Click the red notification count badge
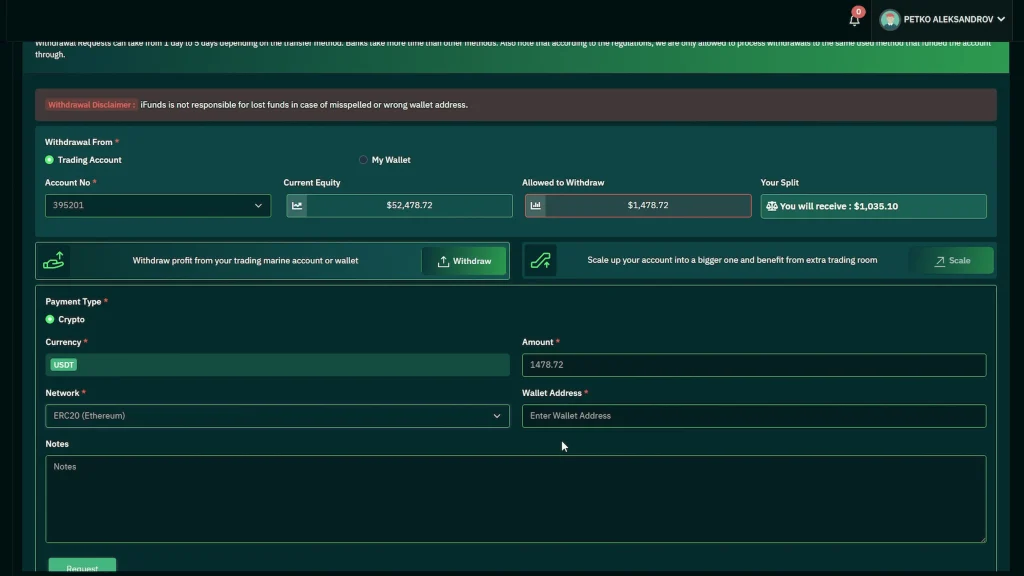This screenshot has height=576, width=1024. [x=858, y=12]
